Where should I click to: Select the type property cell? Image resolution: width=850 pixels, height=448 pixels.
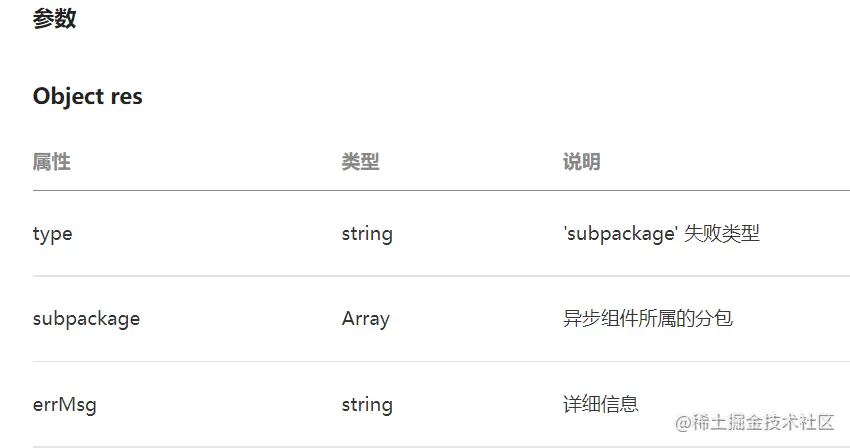click(x=52, y=234)
